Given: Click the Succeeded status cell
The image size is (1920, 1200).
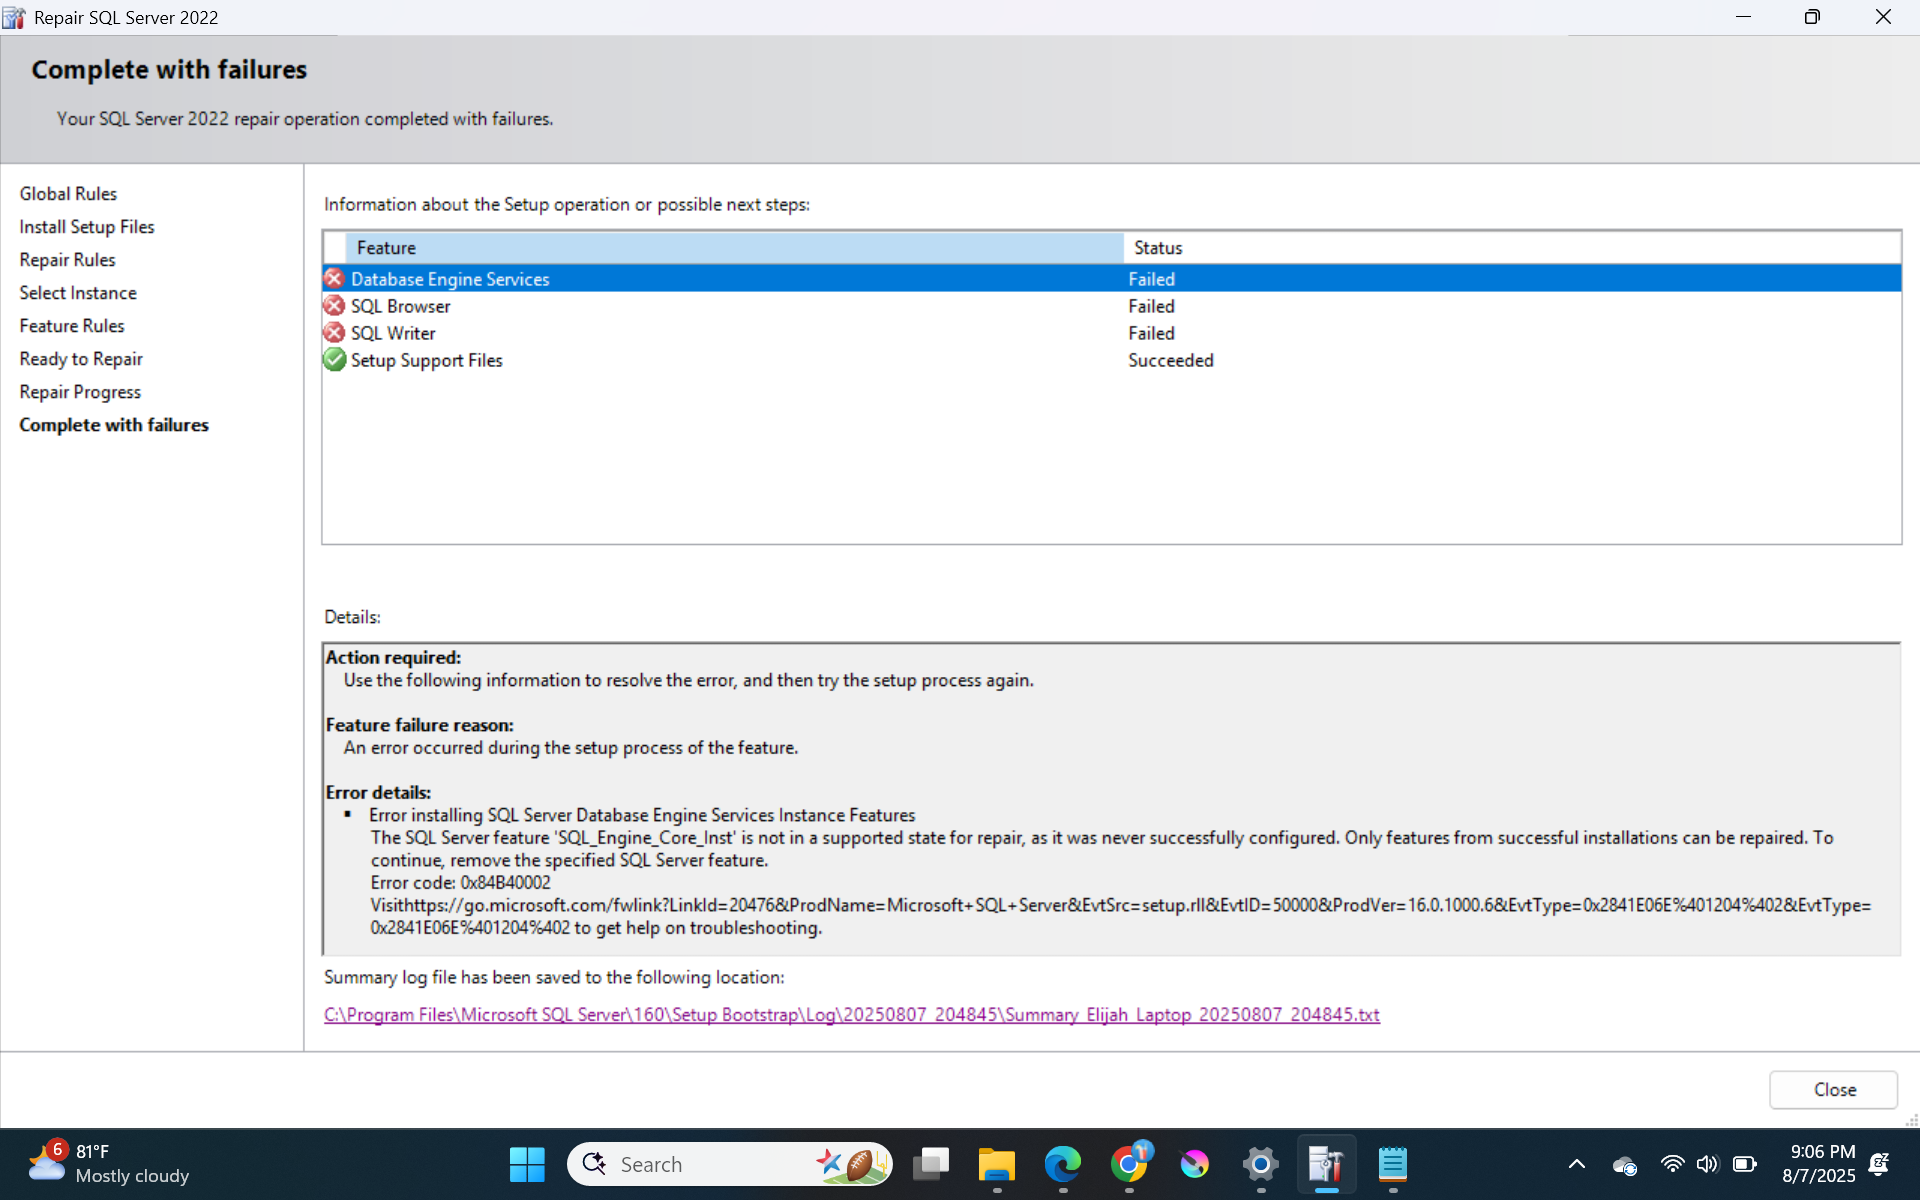Looking at the screenshot, I should [1171, 360].
